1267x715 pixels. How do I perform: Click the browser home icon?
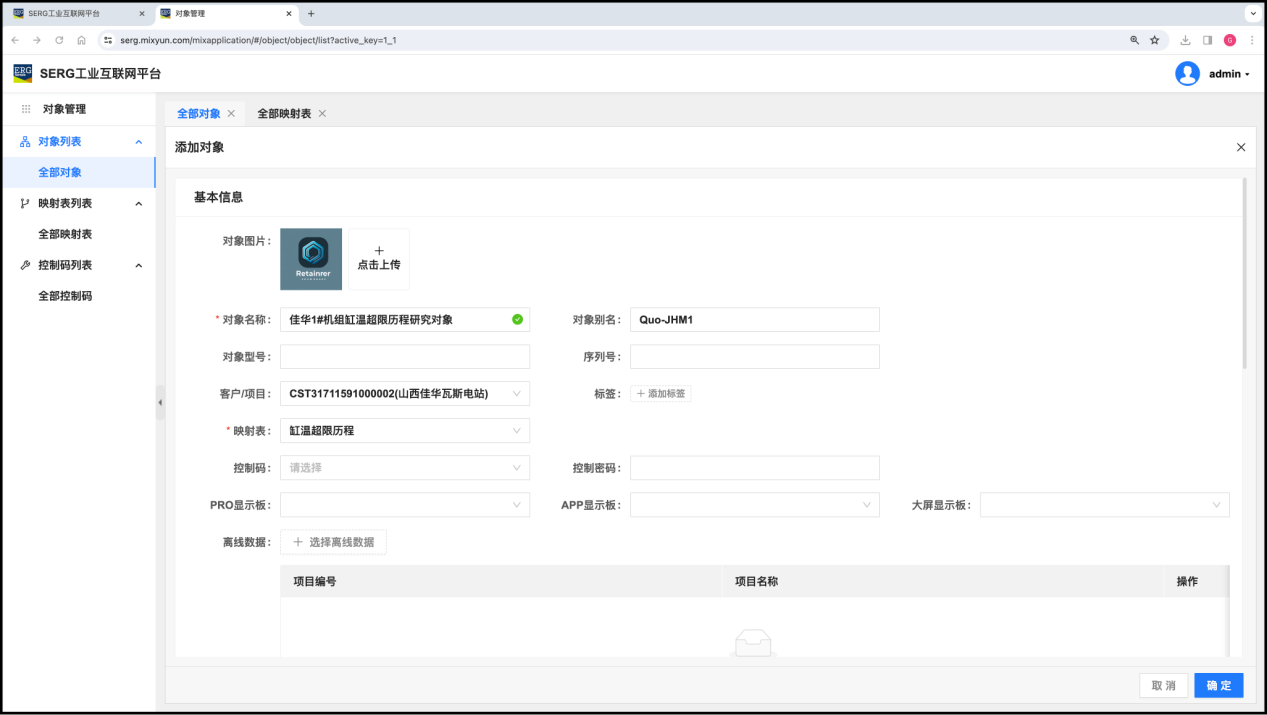[x=81, y=40]
